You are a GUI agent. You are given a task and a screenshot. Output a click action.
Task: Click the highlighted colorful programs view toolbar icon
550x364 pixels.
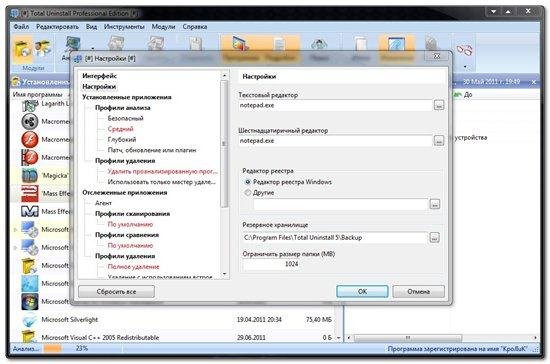[241, 44]
